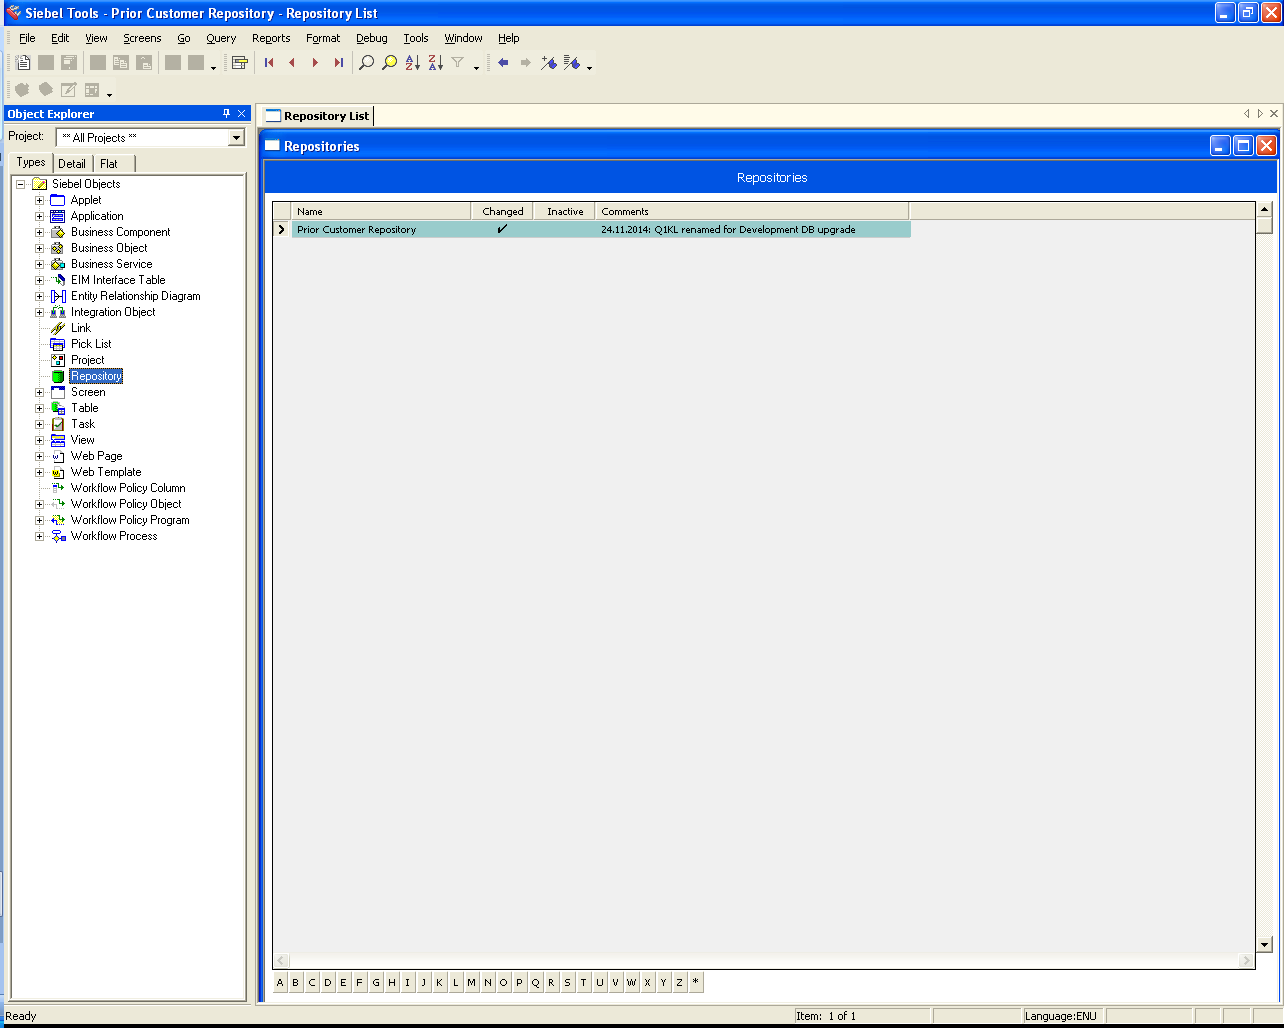Click the New Query magnifier icon
Image resolution: width=1284 pixels, height=1028 pixels.
(x=367, y=63)
